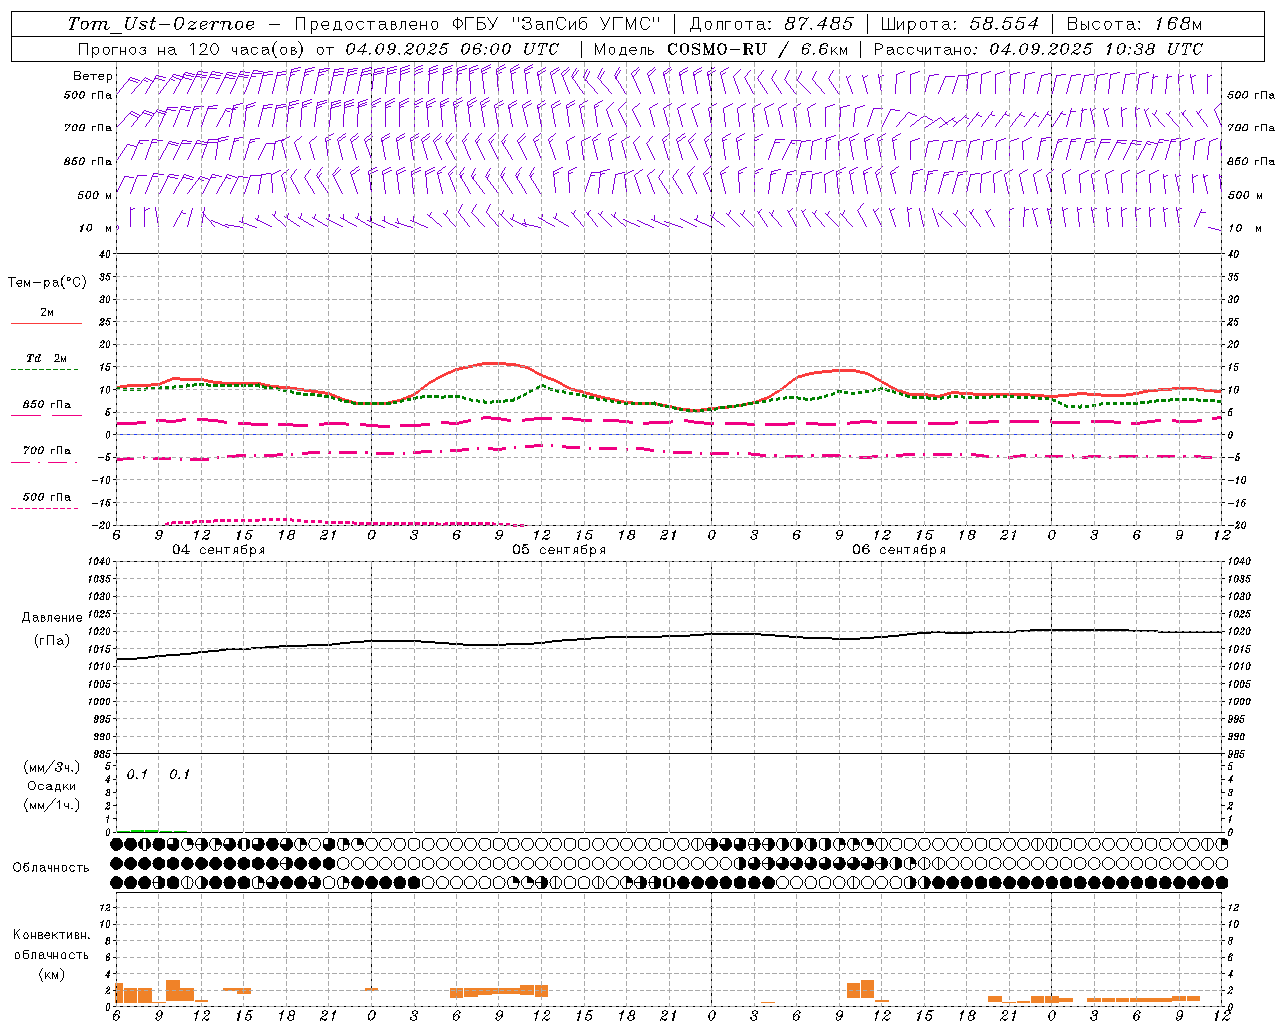This screenshot has width=1280, height=1024.
Task: Select the Высота: 168м field
Action: coord(1135,24)
